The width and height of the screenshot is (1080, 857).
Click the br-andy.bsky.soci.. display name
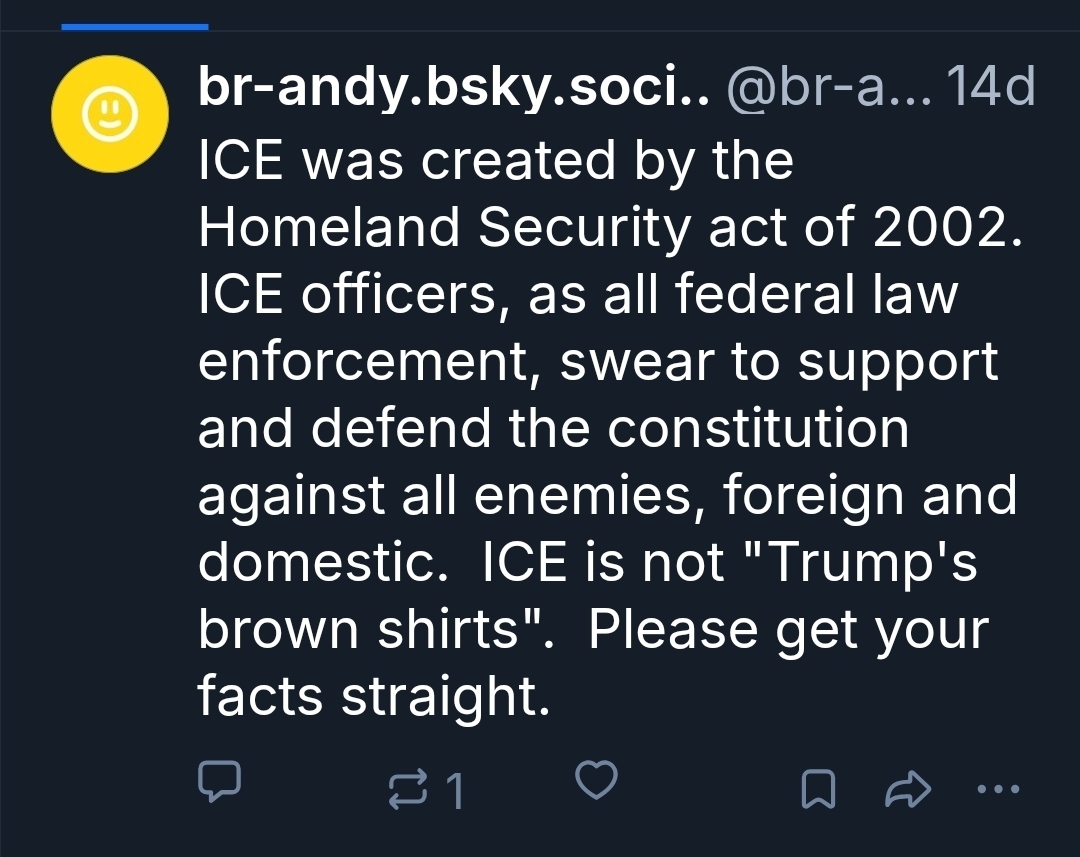pyautogui.click(x=453, y=91)
